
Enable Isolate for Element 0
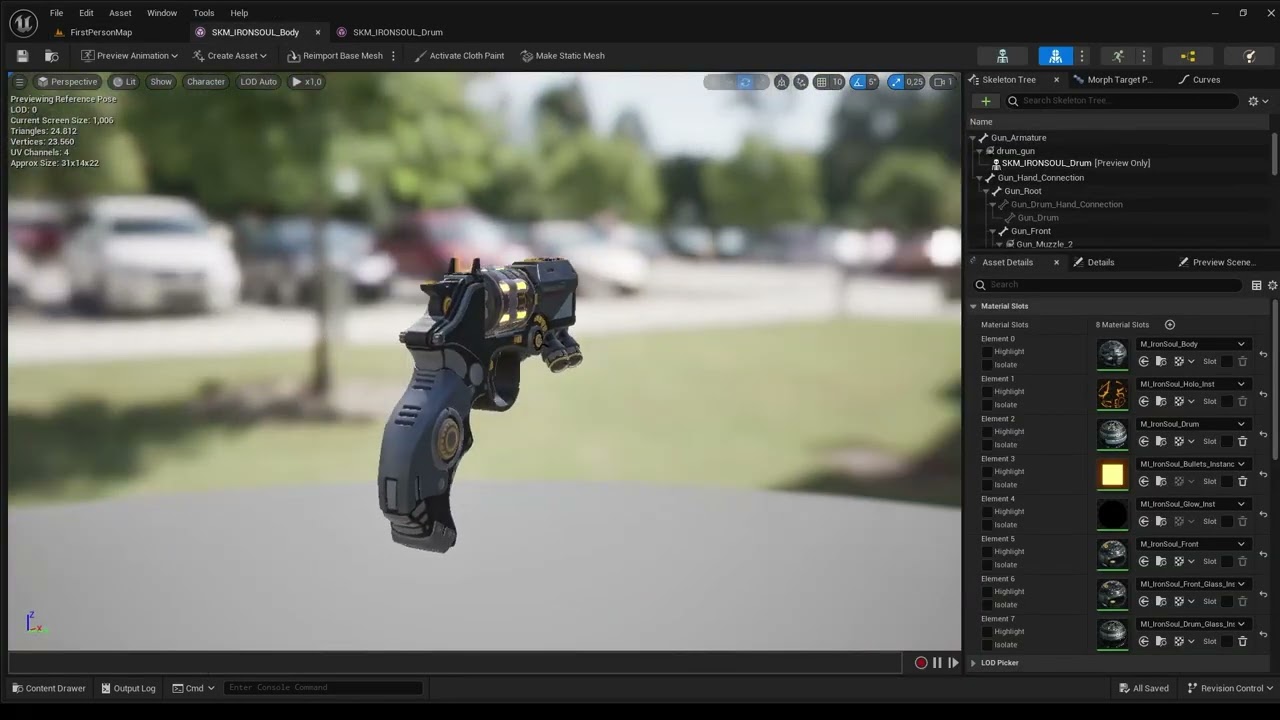click(987, 365)
